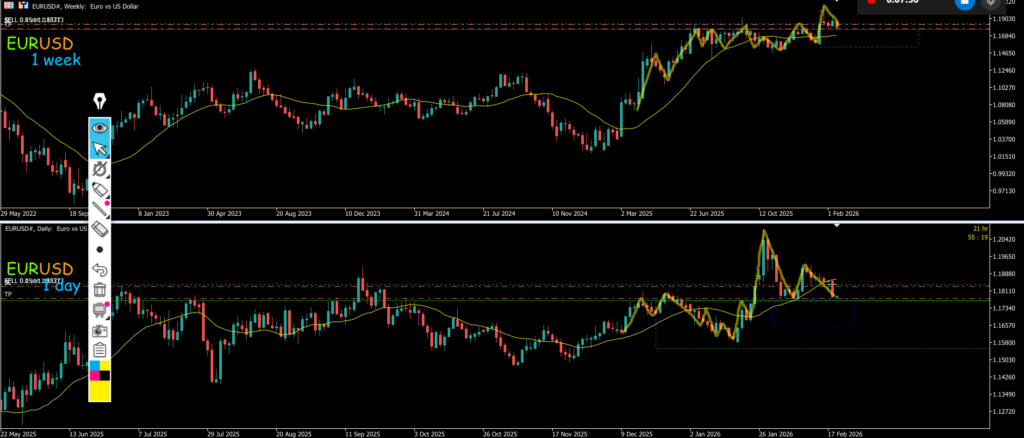The width and height of the screenshot is (1024, 438).
Task: Select the pencil line tool
Action: 100,210
